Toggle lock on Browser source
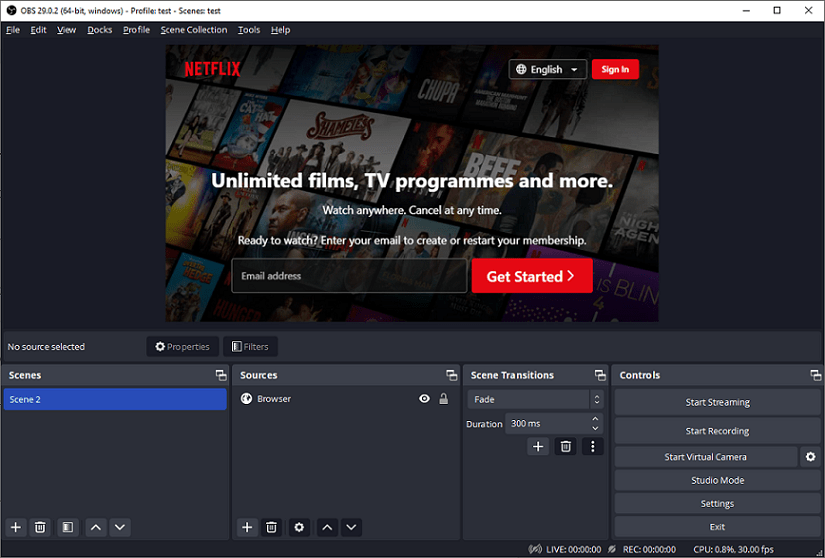This screenshot has width=825, height=558. tap(444, 399)
